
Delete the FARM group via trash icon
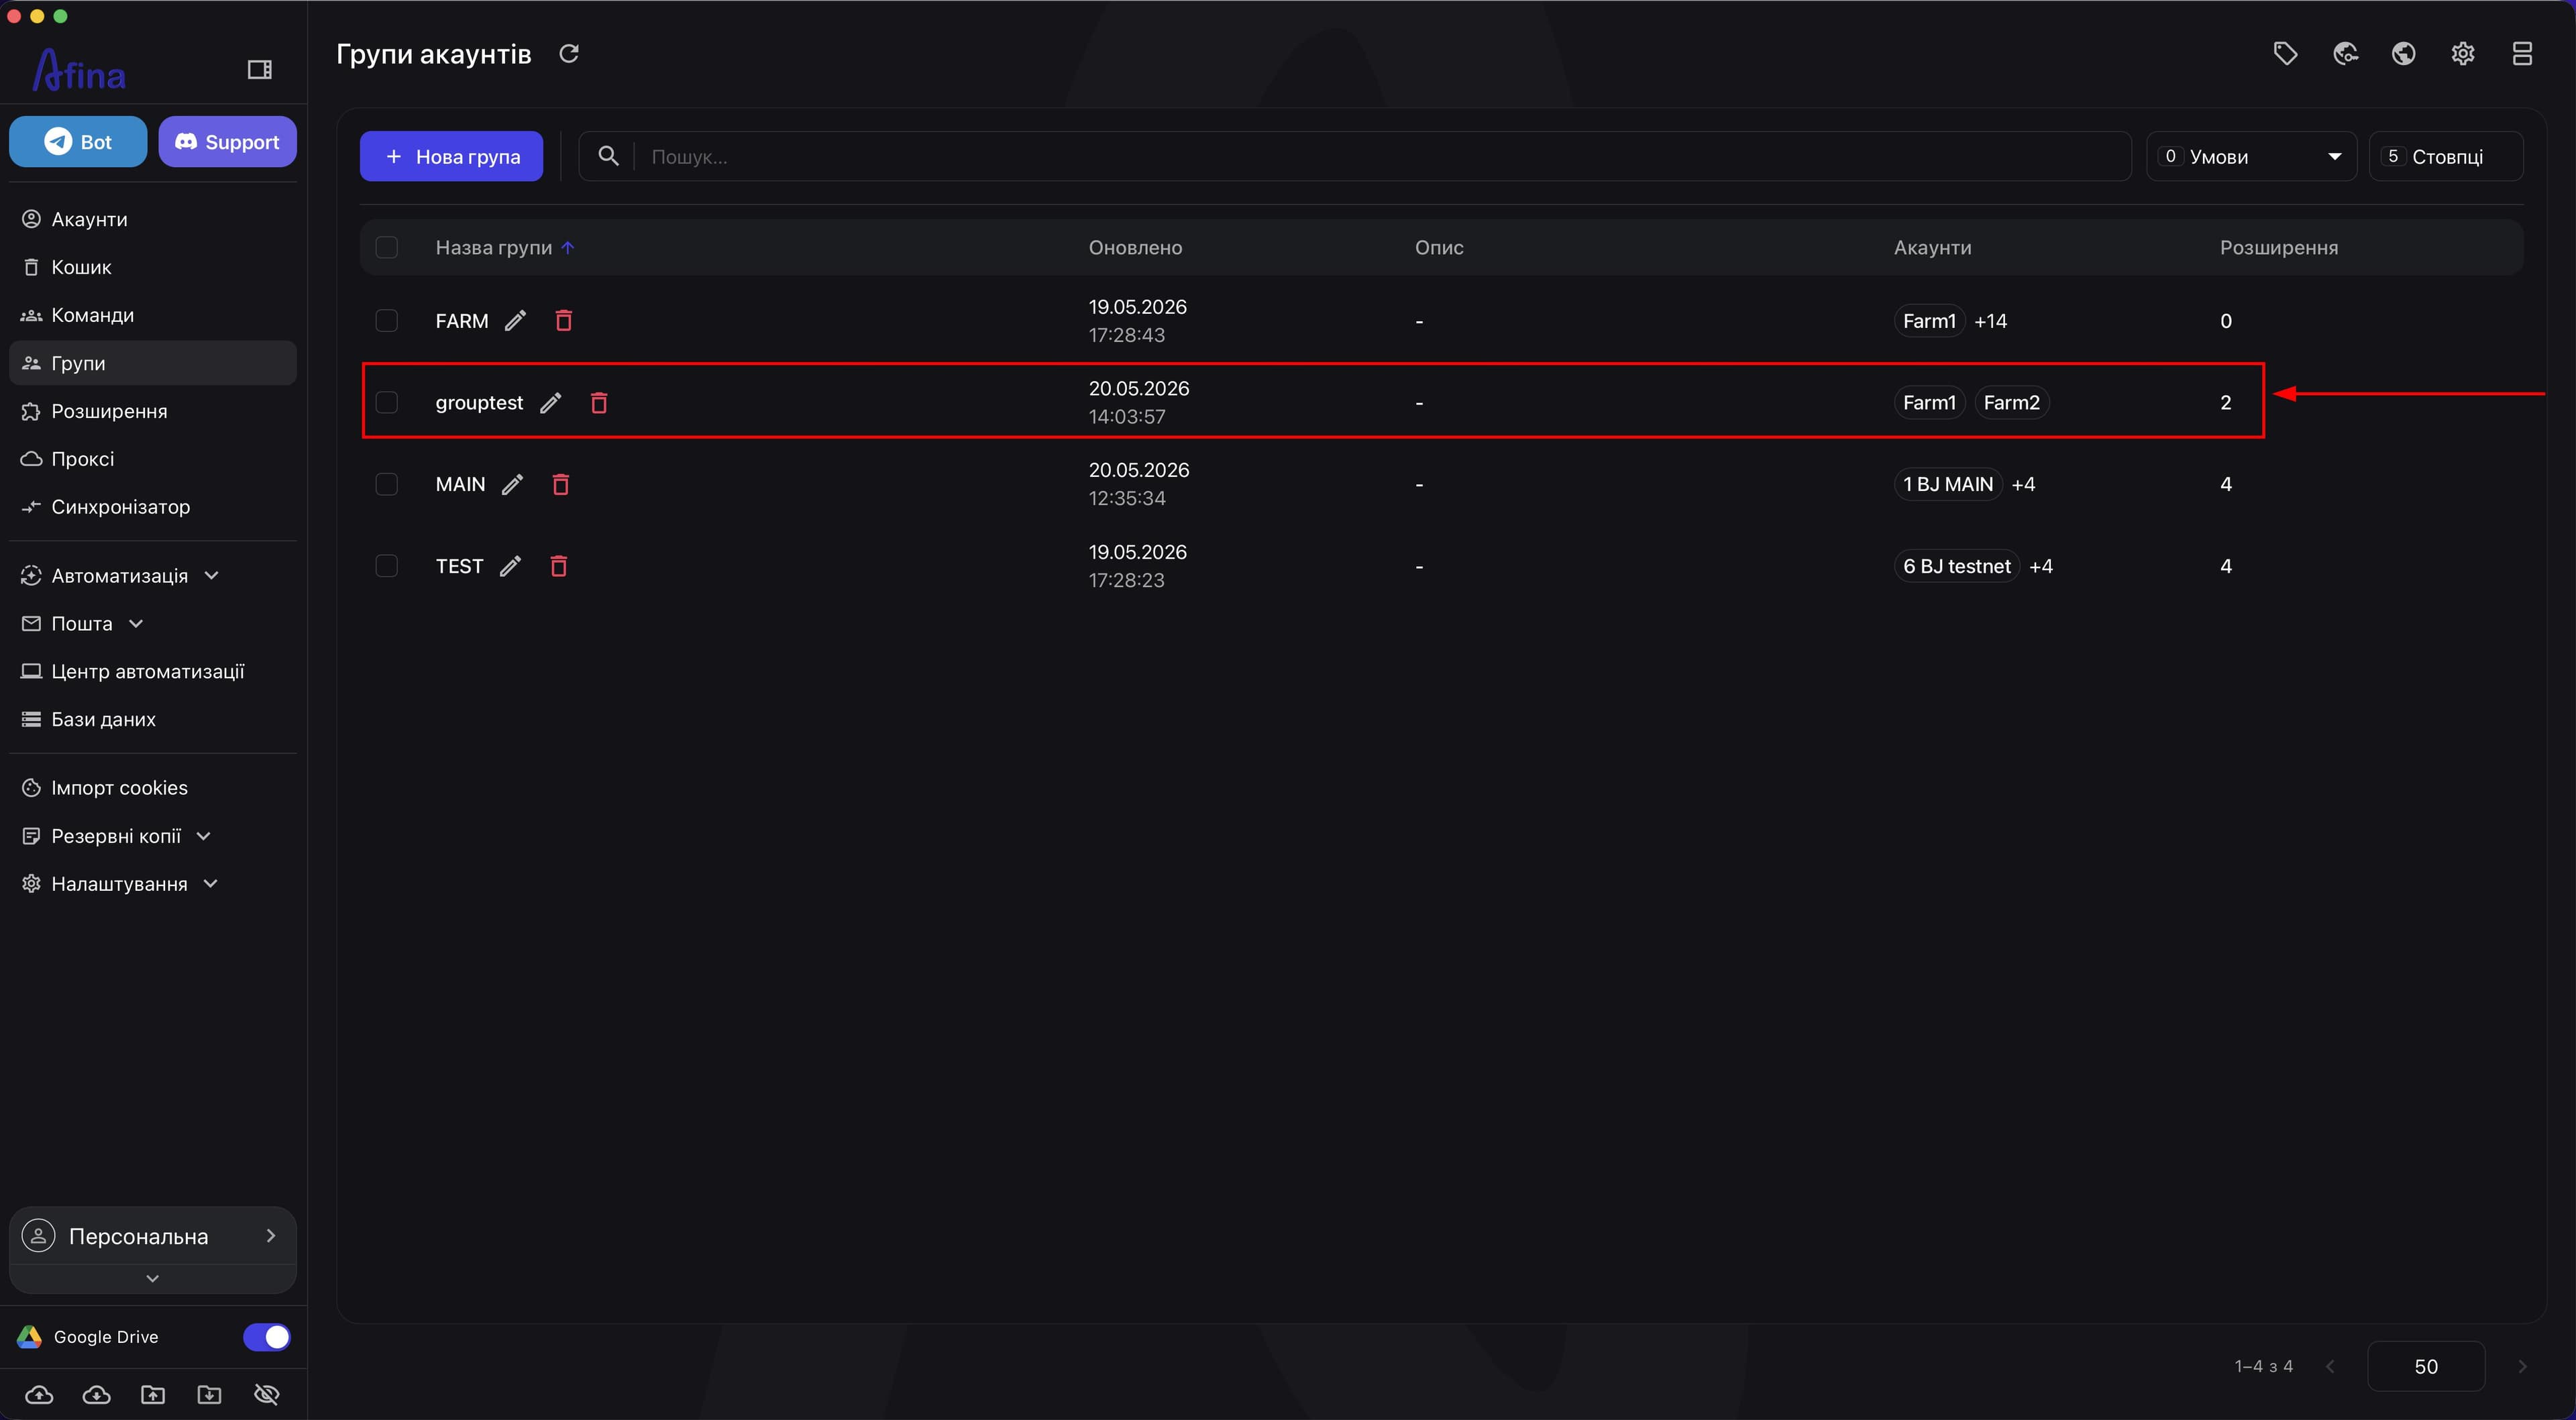564,321
